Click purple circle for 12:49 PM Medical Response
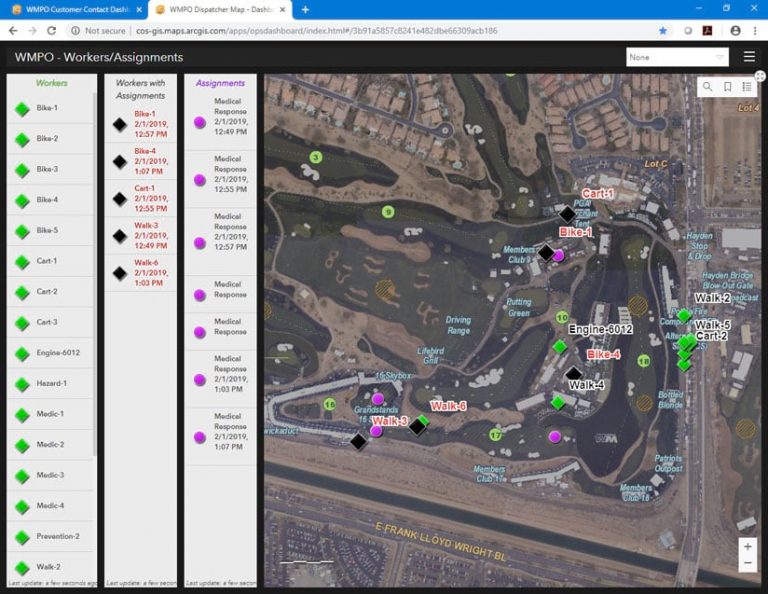Image resolution: width=768 pixels, height=594 pixels. coord(199,122)
